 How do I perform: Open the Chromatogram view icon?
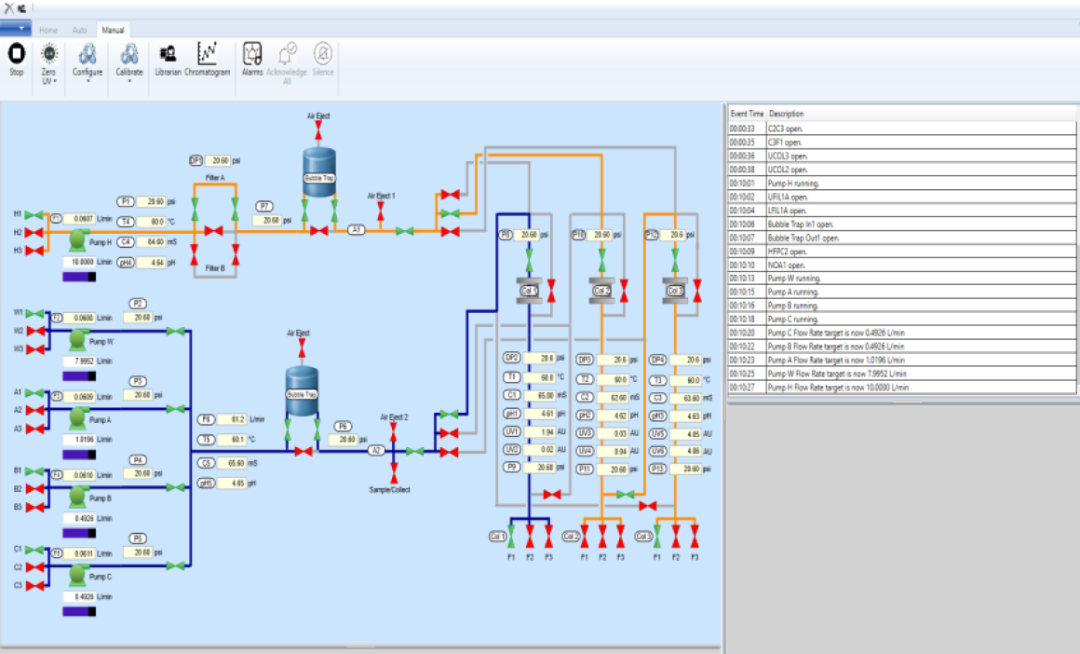point(207,54)
